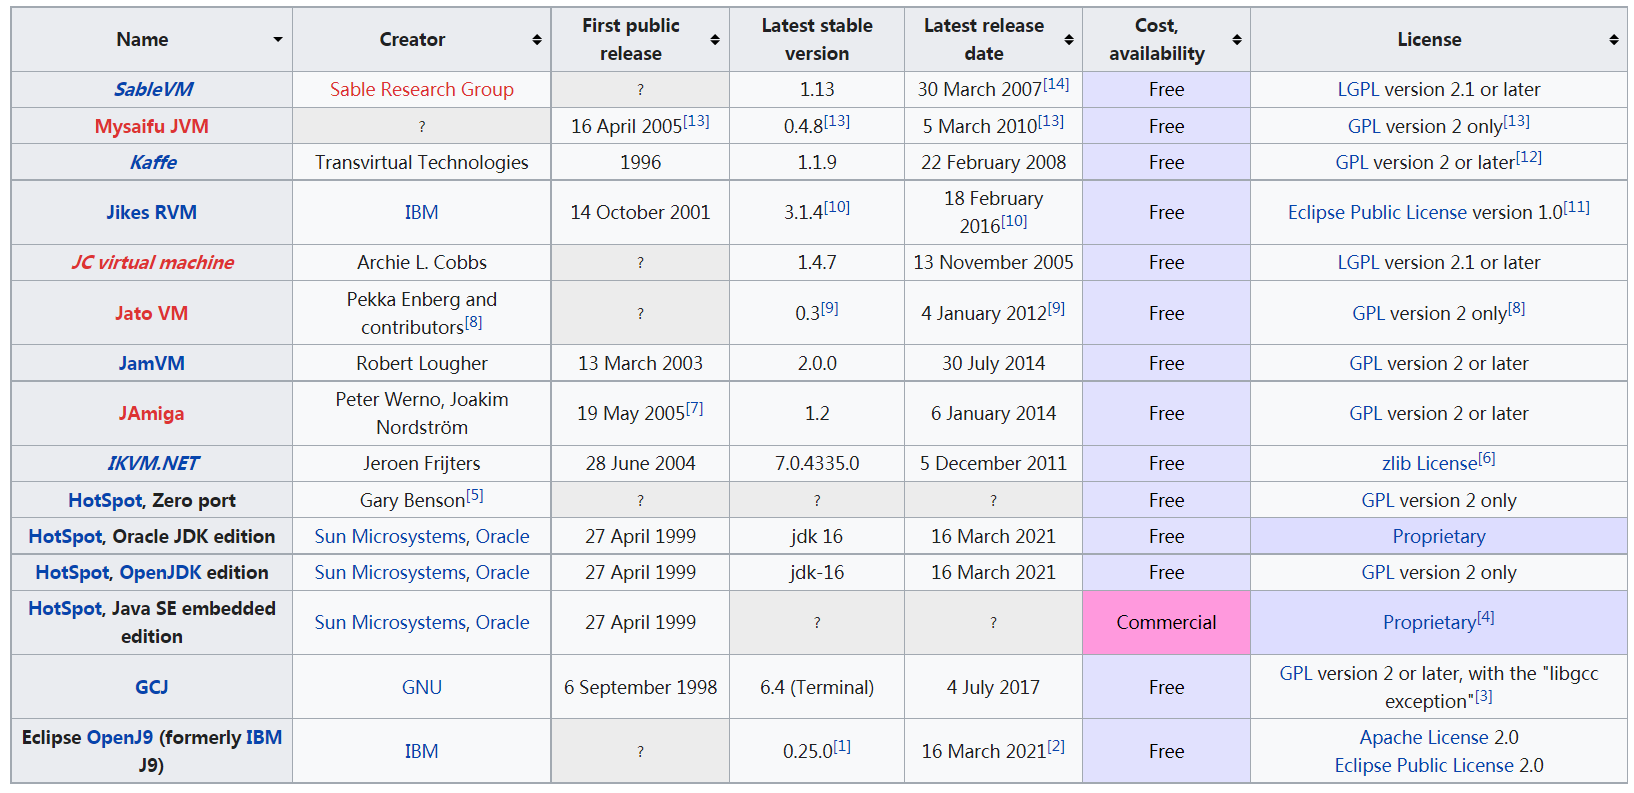Follow citation [6] on zlib License
This screenshot has height=793, width=1634.
[1487, 458]
